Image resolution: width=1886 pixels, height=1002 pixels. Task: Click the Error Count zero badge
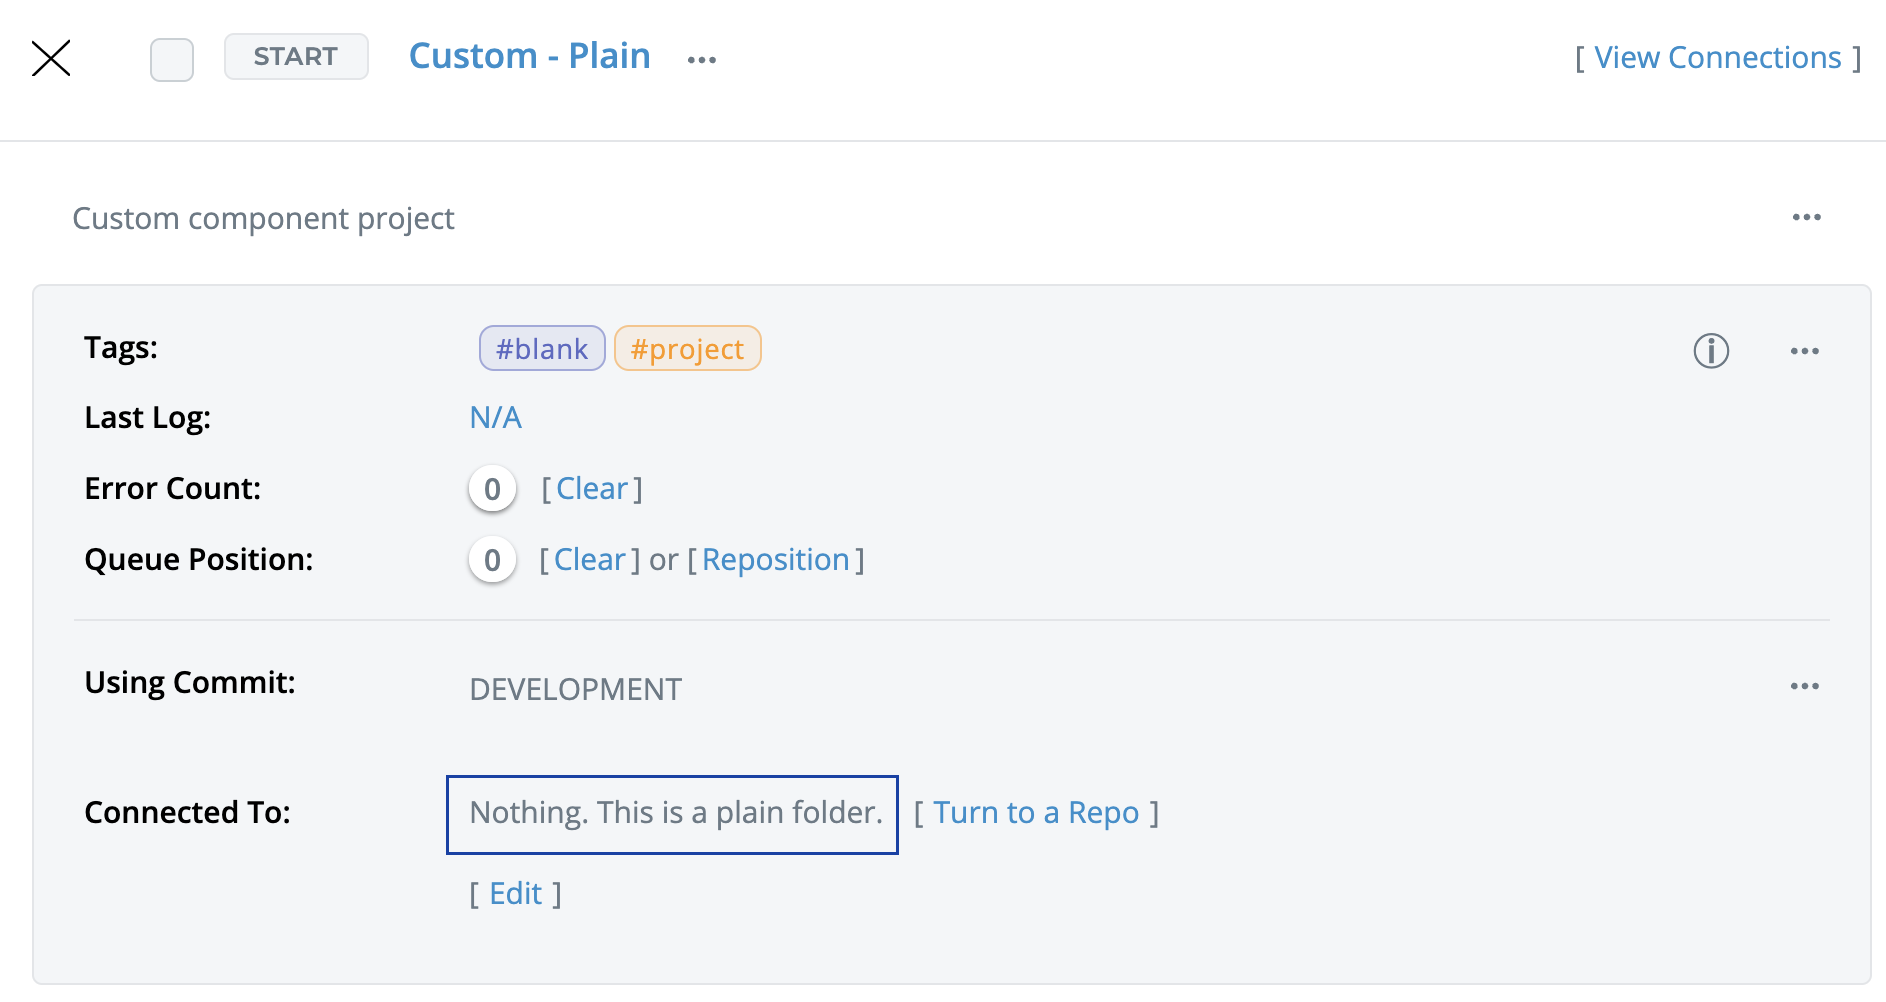[492, 489]
